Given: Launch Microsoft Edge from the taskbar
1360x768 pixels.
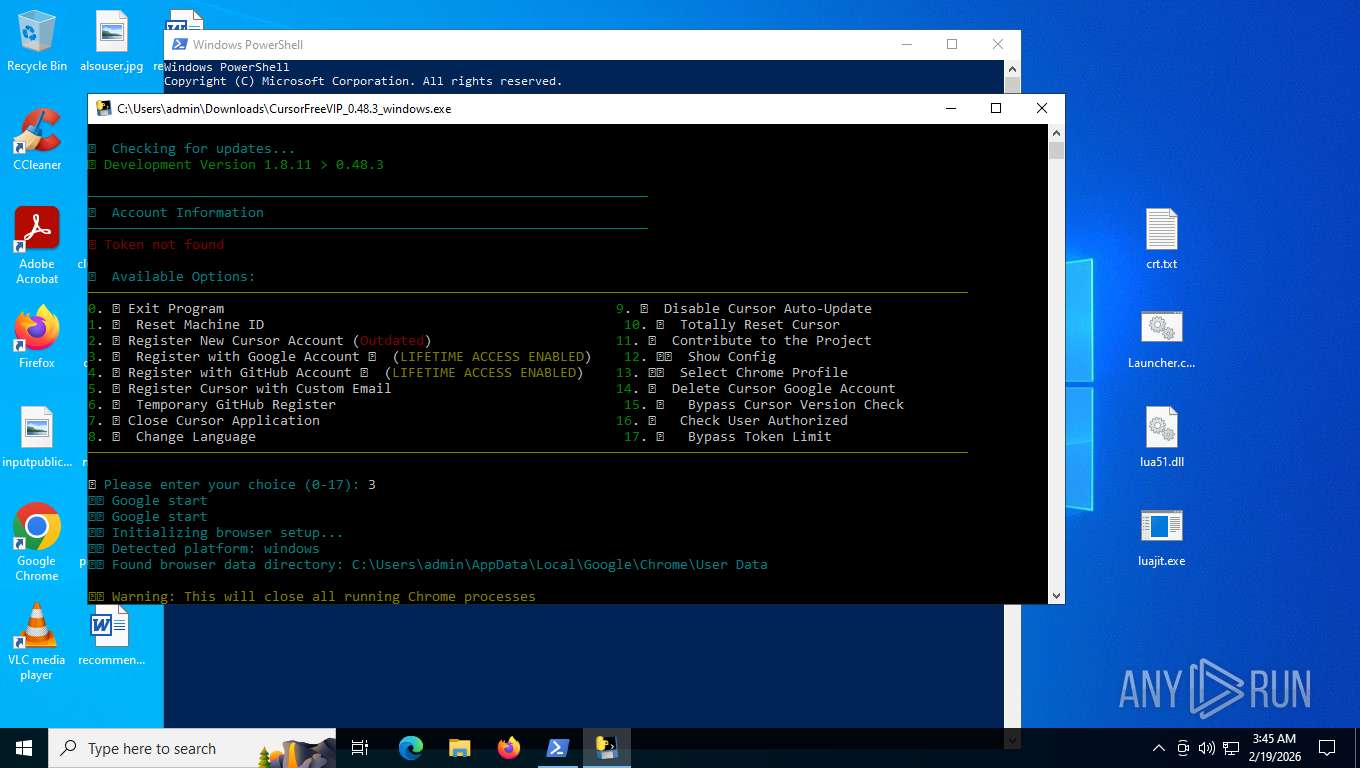Looking at the screenshot, I should [411, 748].
